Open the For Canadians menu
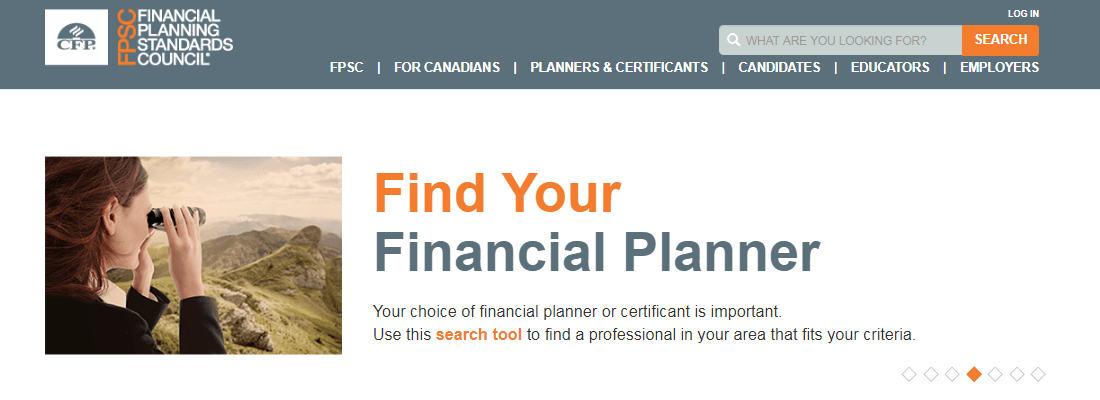The image size is (1100, 400). 447,67
